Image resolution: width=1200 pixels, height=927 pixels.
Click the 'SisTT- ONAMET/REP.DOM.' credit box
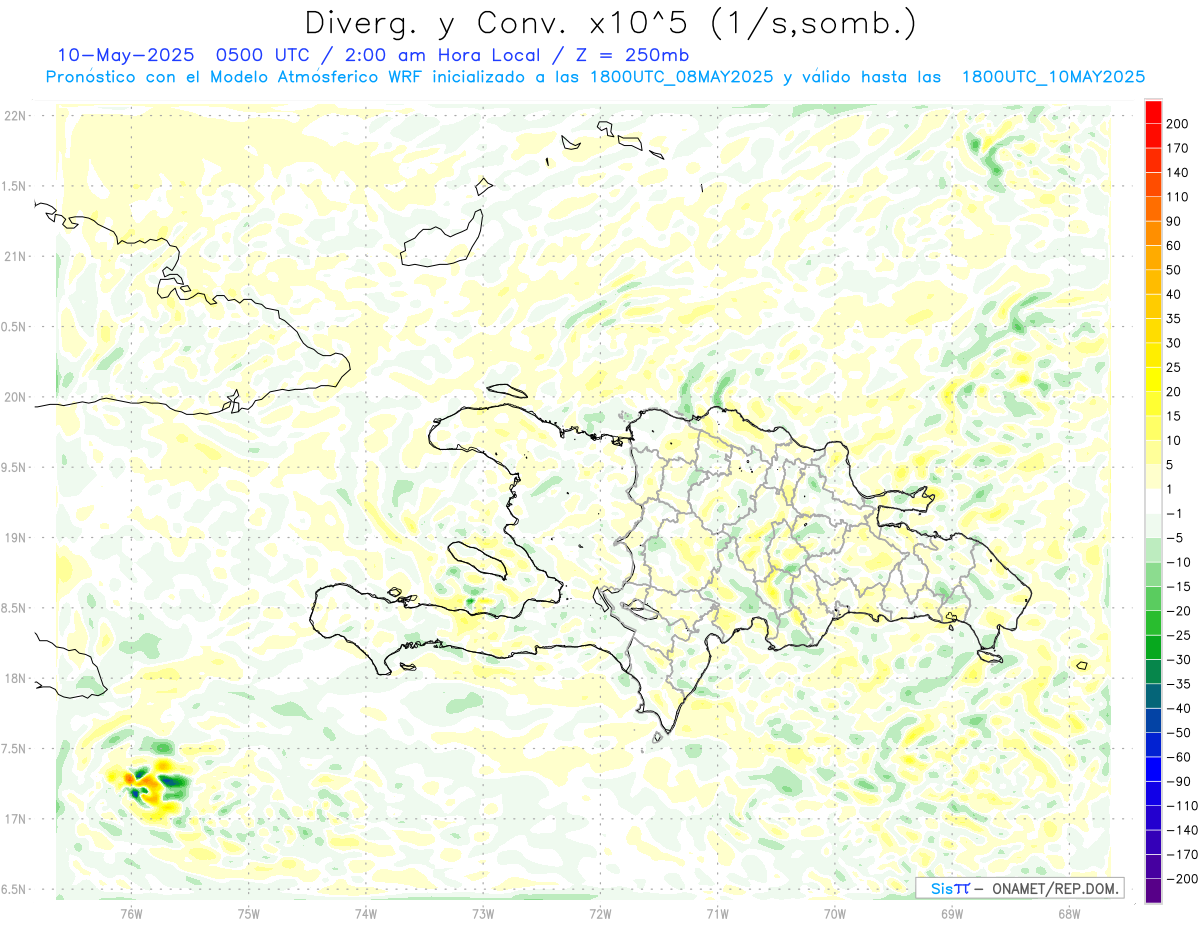(x=1019, y=888)
